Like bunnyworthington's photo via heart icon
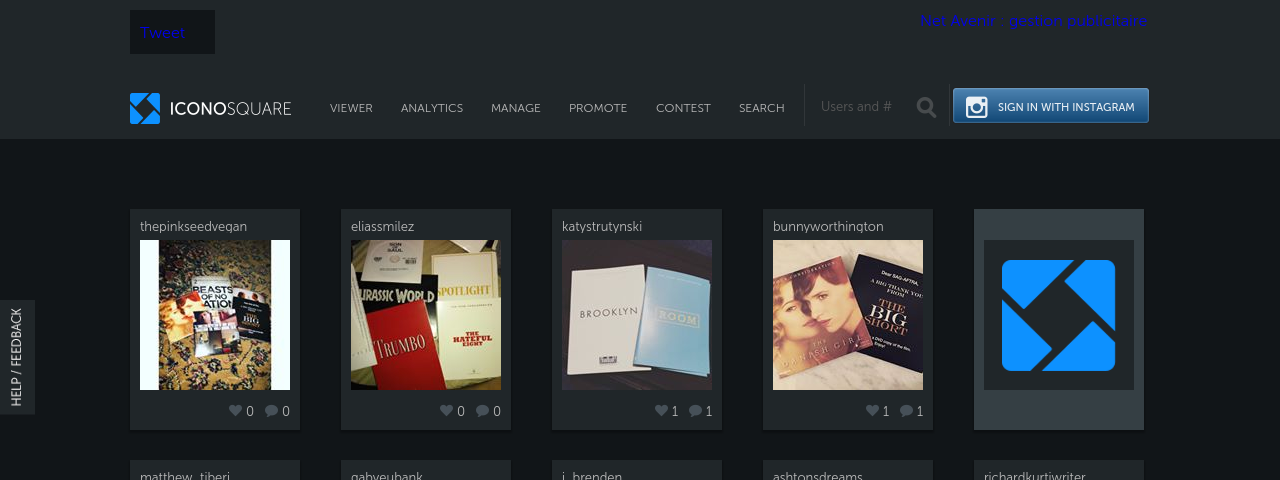Image resolution: width=1280 pixels, height=480 pixels. 872,411
